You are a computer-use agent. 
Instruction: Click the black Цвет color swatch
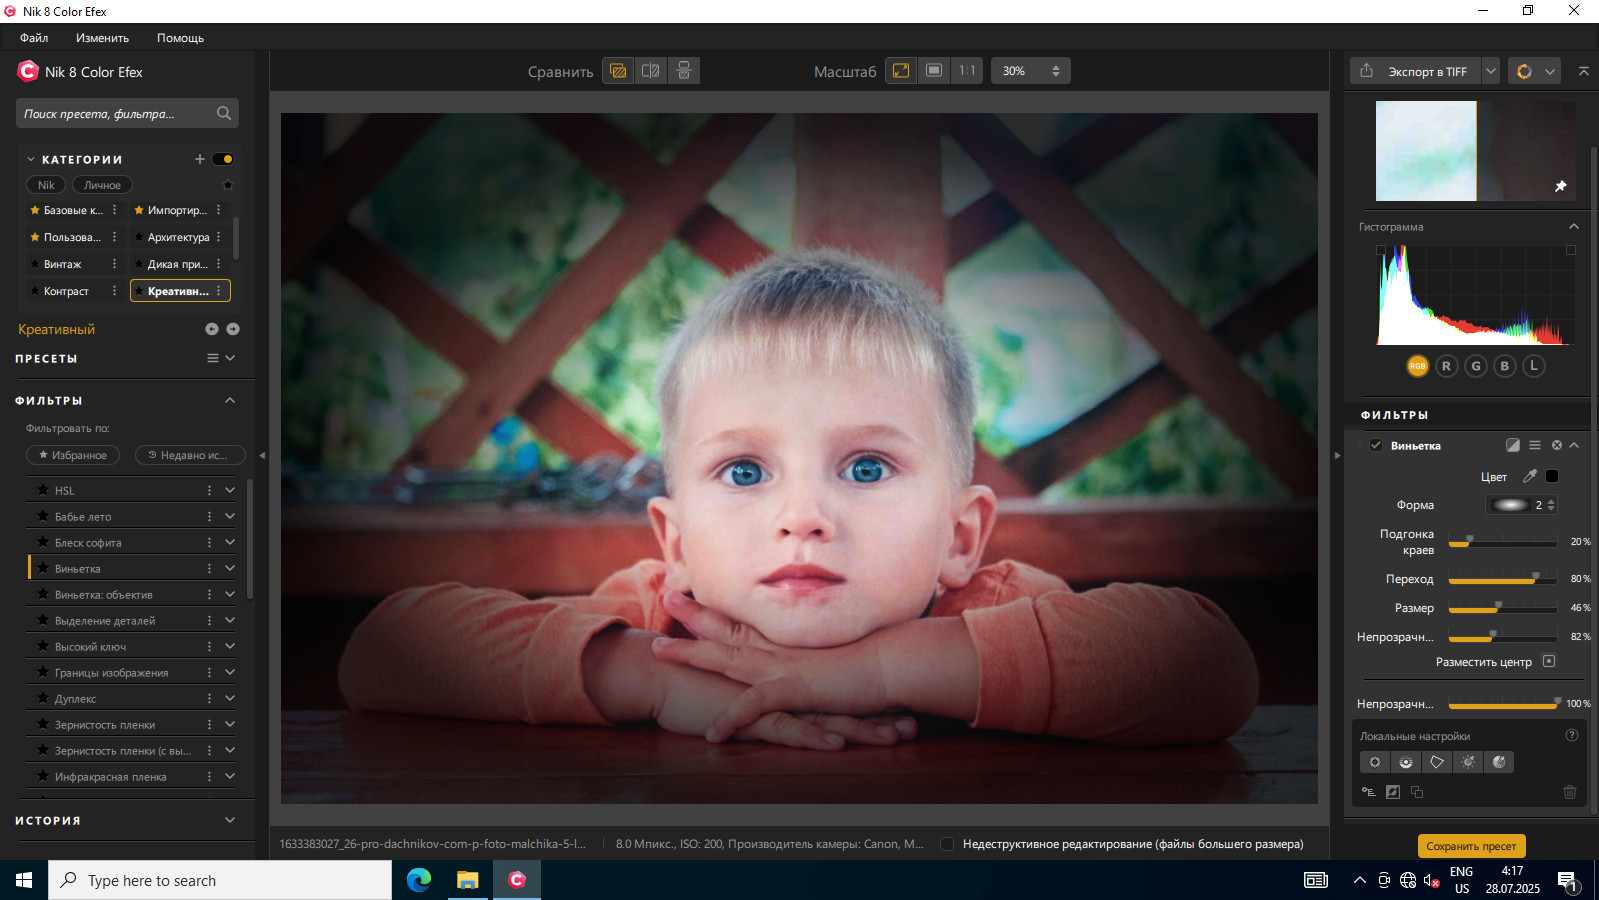coord(1552,476)
